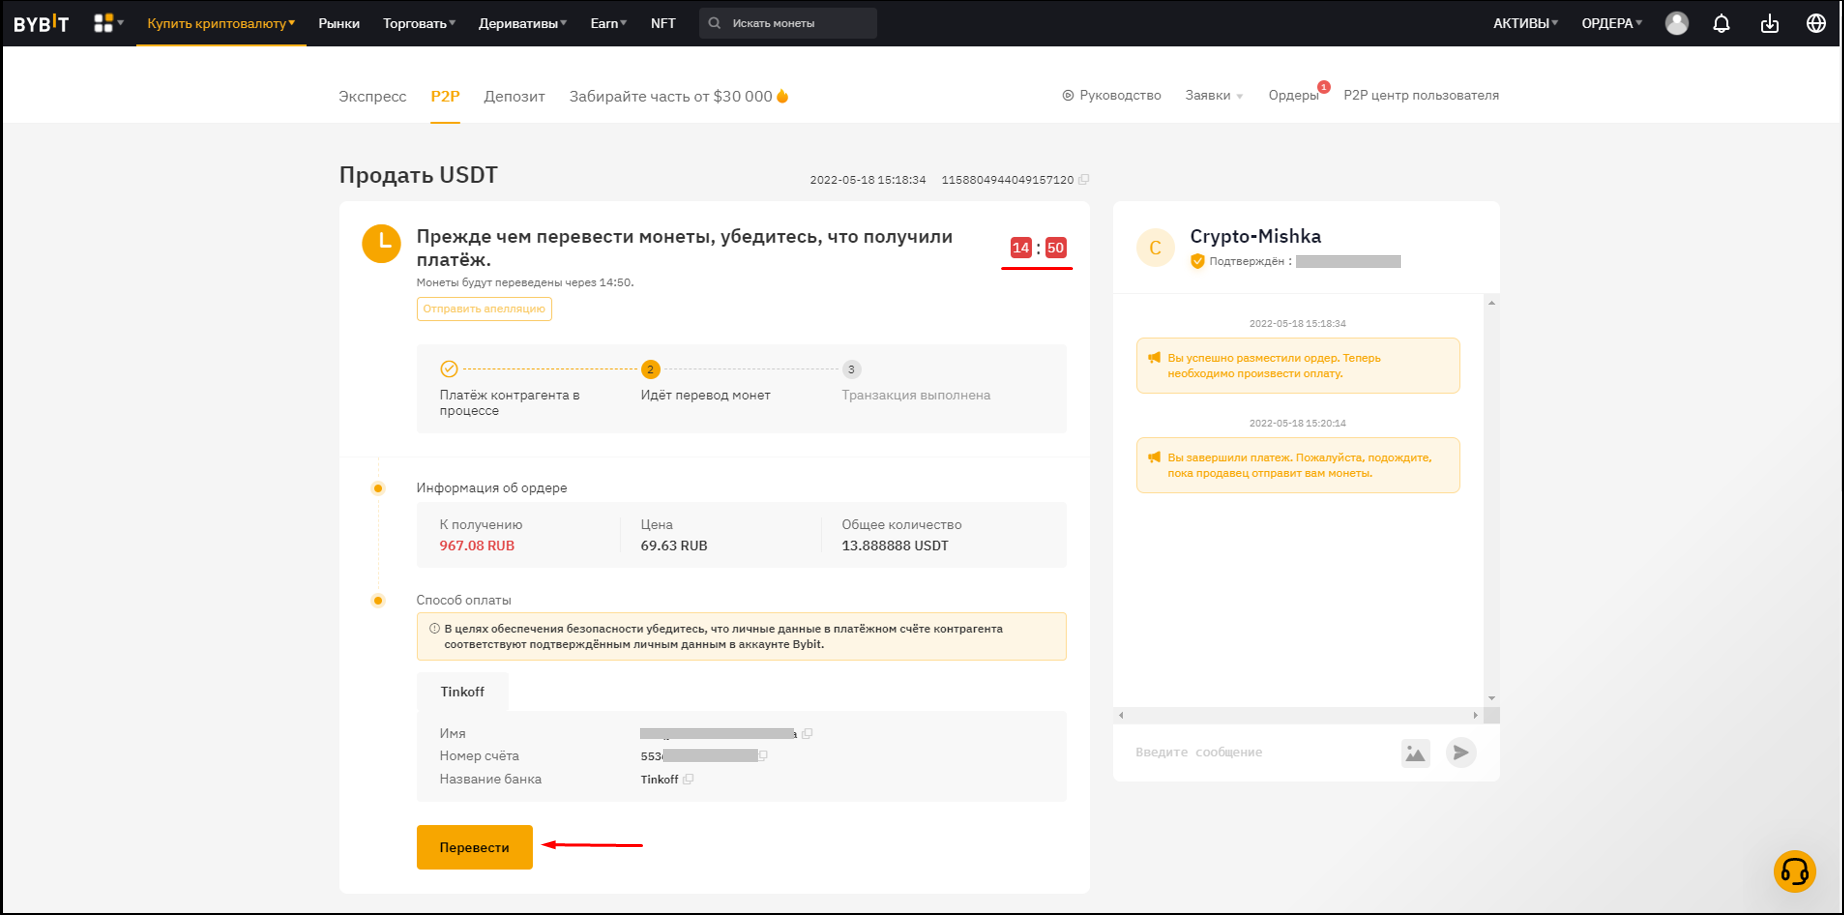Click step 3 Транзакция выполнена marker
This screenshot has height=915, width=1844.
(x=851, y=369)
